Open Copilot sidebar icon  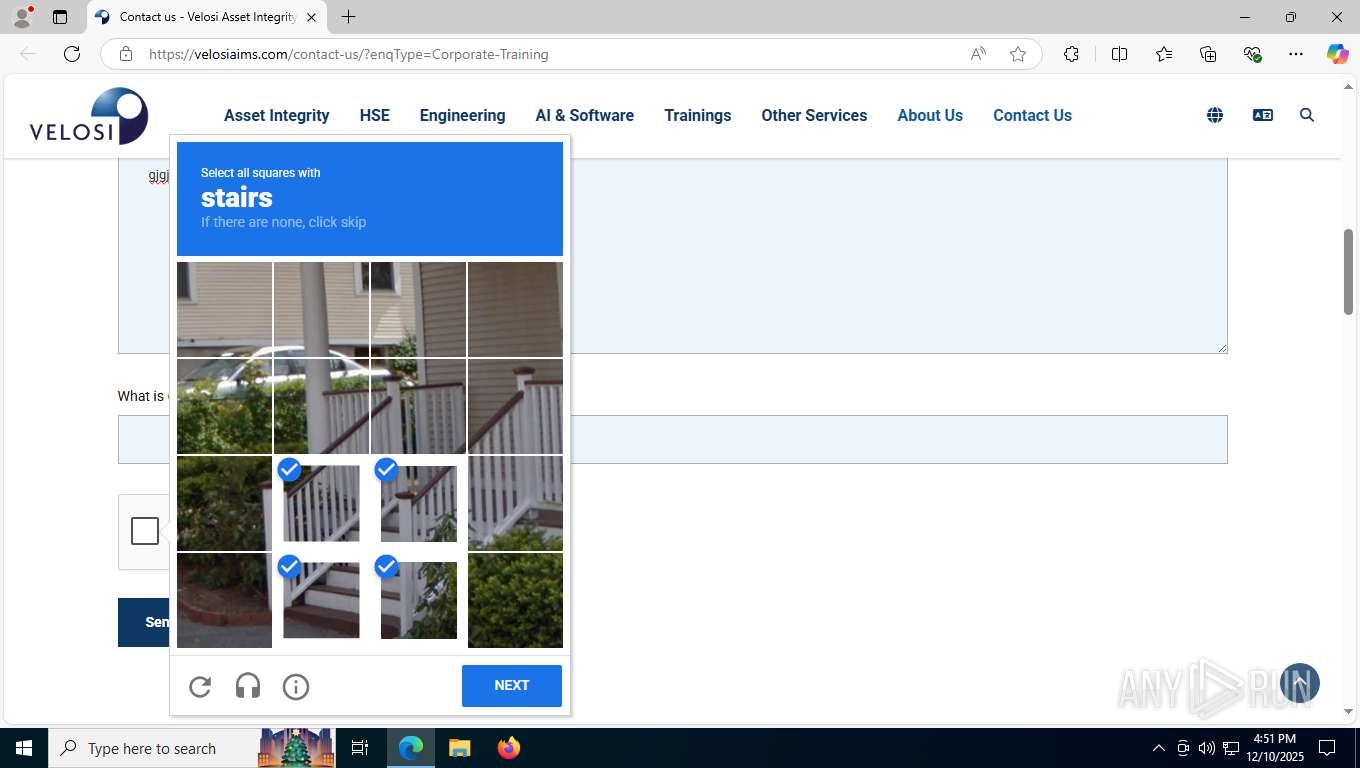click(x=1338, y=54)
